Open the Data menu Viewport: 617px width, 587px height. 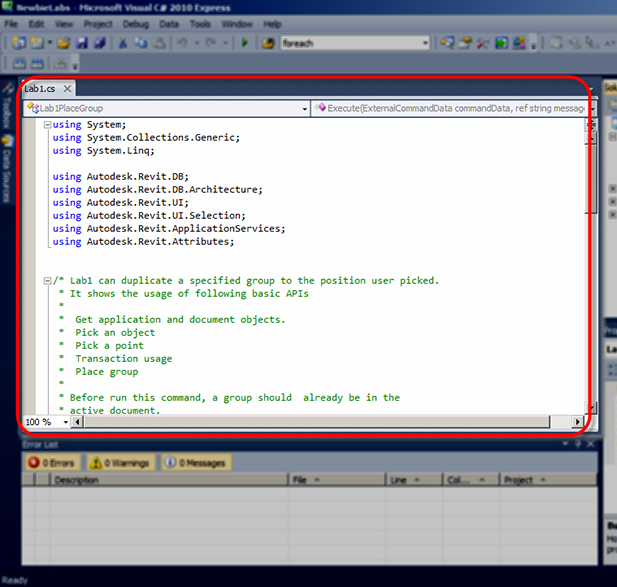click(169, 24)
